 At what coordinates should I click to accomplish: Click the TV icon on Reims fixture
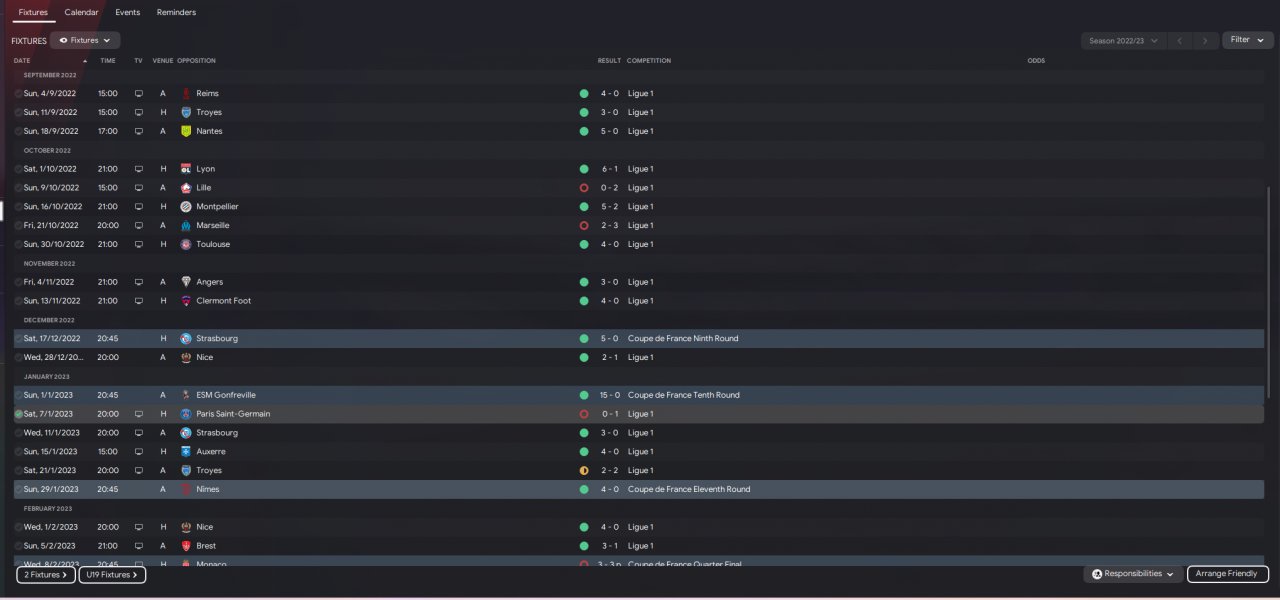pyautogui.click(x=139, y=93)
